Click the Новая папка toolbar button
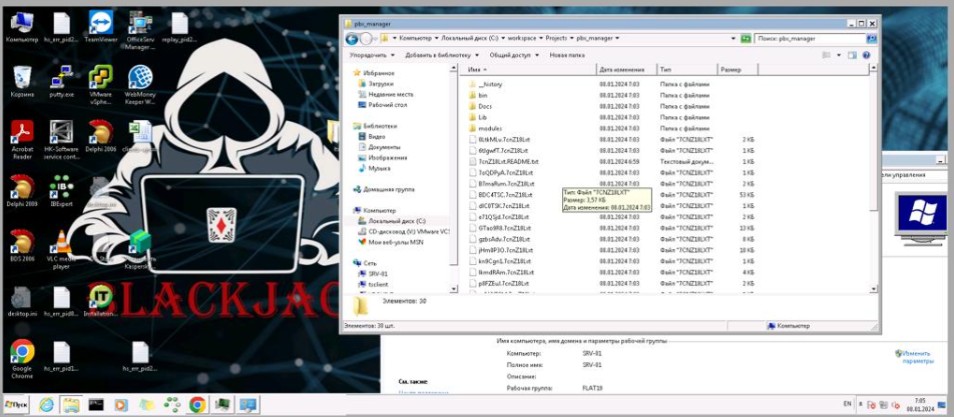 (x=566, y=55)
